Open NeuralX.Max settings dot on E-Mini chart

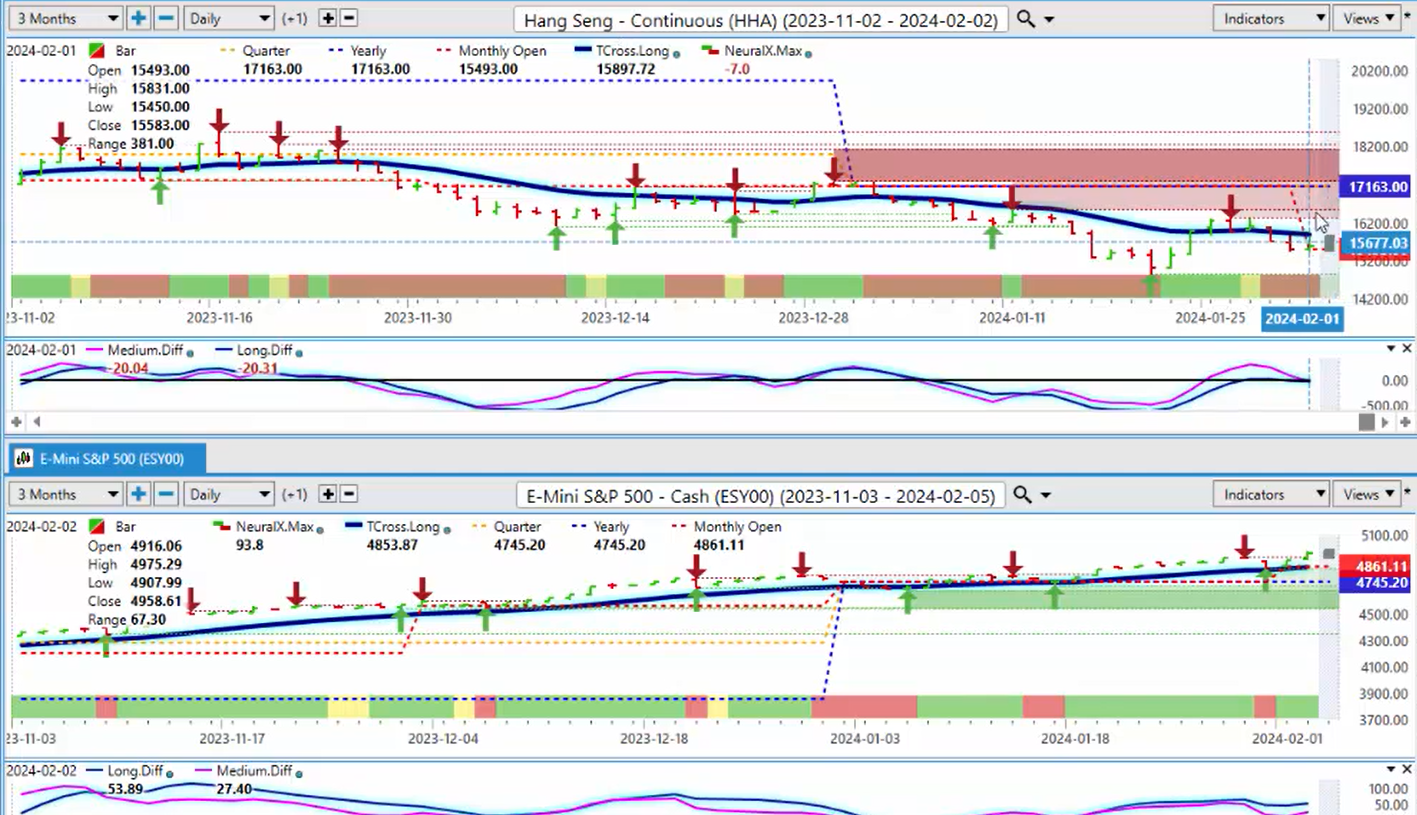click(319, 530)
